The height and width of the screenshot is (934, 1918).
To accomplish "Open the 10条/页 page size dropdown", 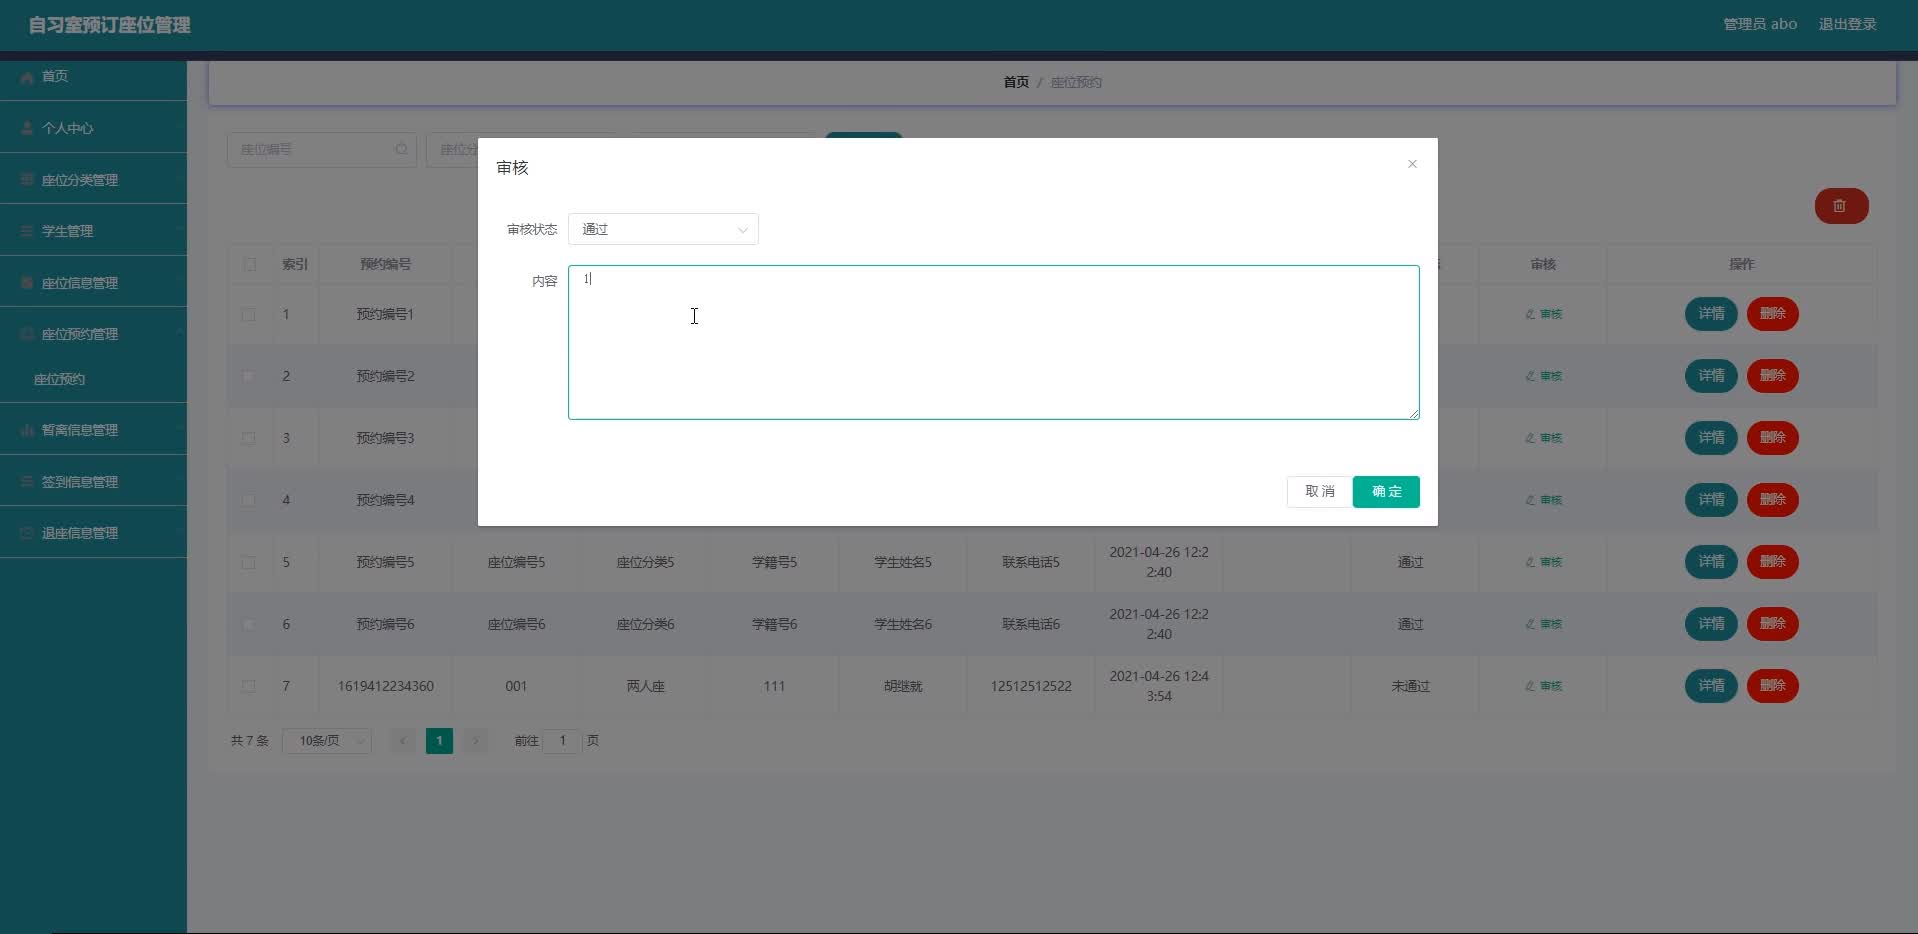I will click(x=327, y=741).
